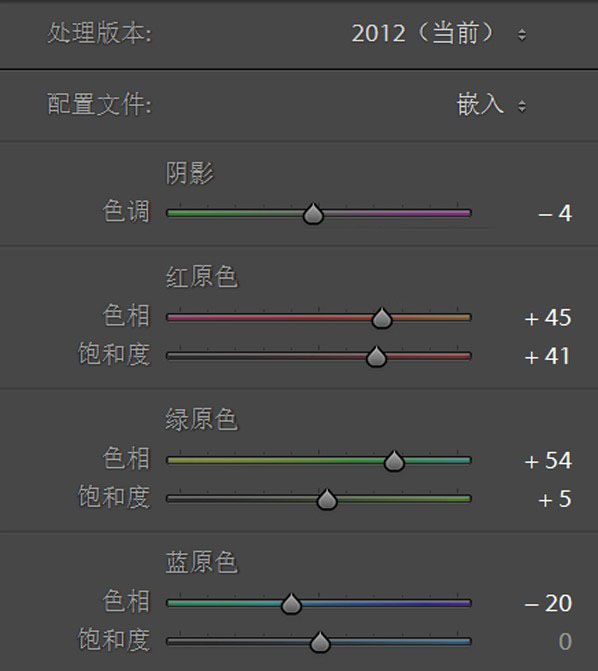Click the 红原色 饱和度 slider handle
The image size is (598, 671).
click(x=376, y=356)
